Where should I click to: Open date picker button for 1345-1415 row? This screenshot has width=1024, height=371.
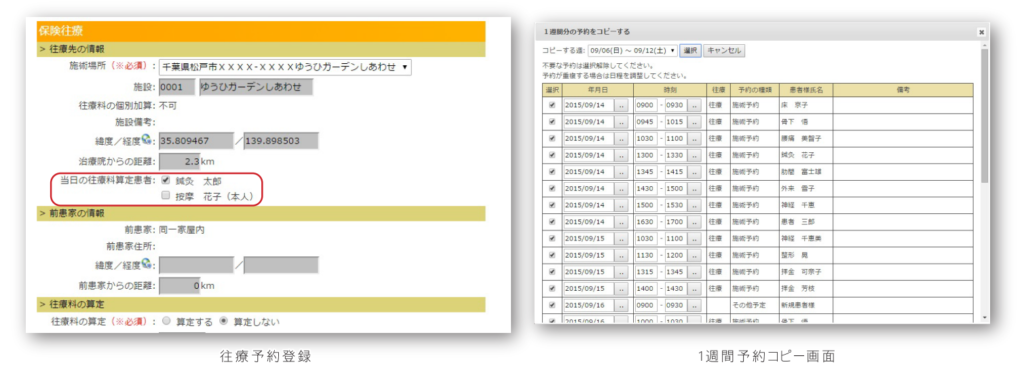point(621,172)
